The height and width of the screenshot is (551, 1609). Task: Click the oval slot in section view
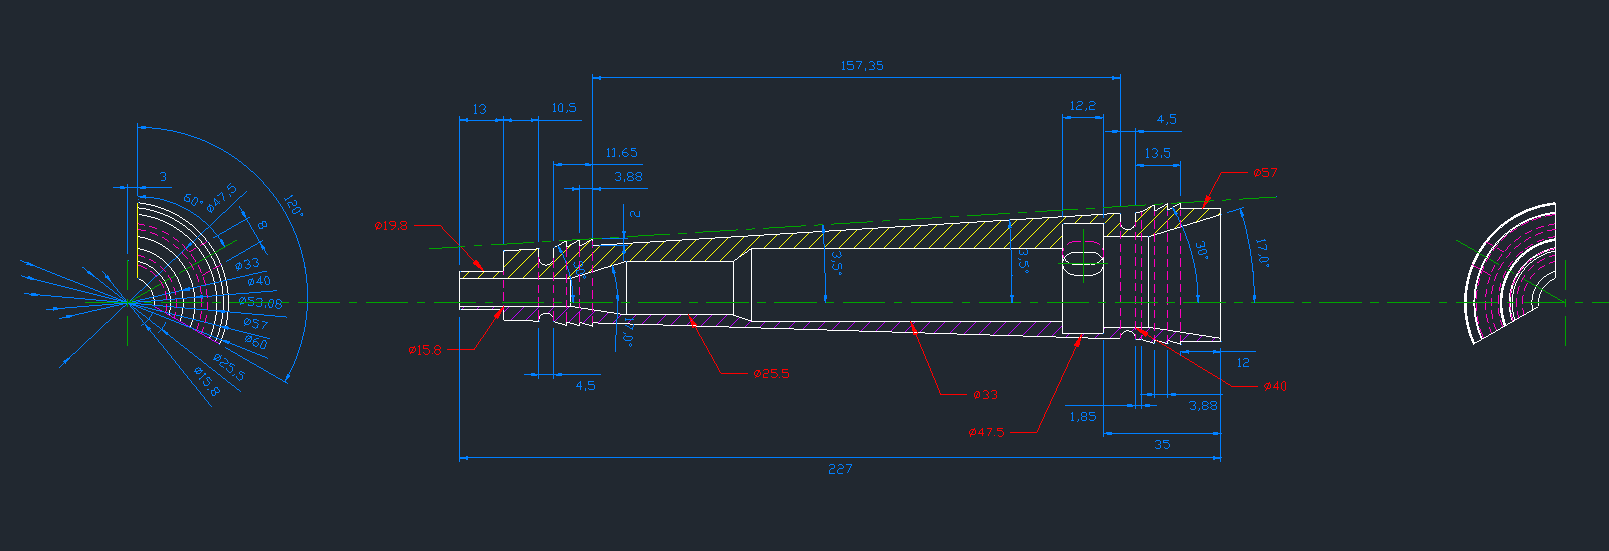click(x=1082, y=264)
